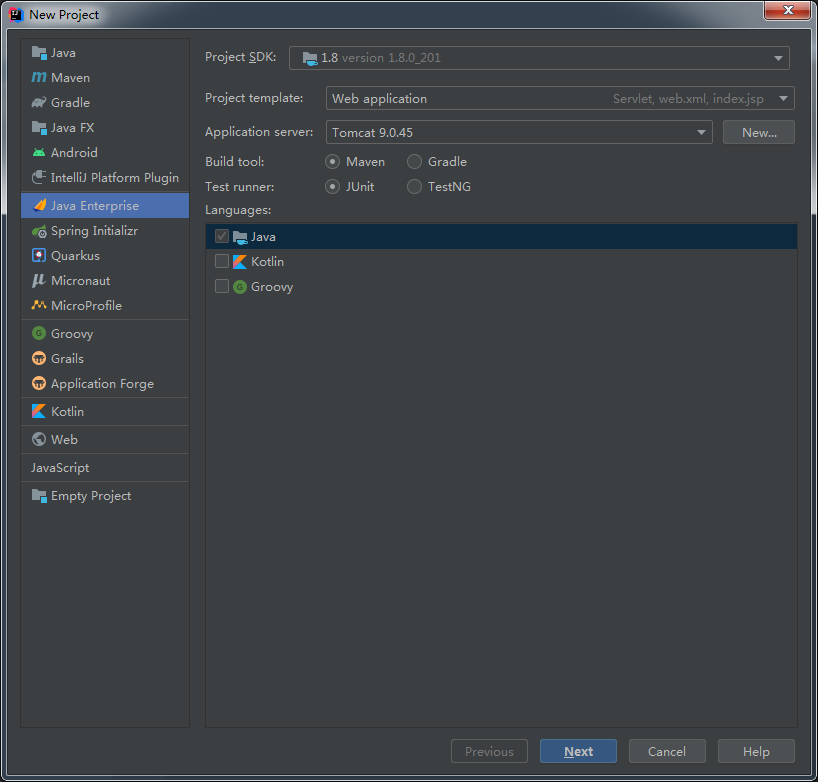
Task: Click the Android robot icon
Action: [39, 153]
